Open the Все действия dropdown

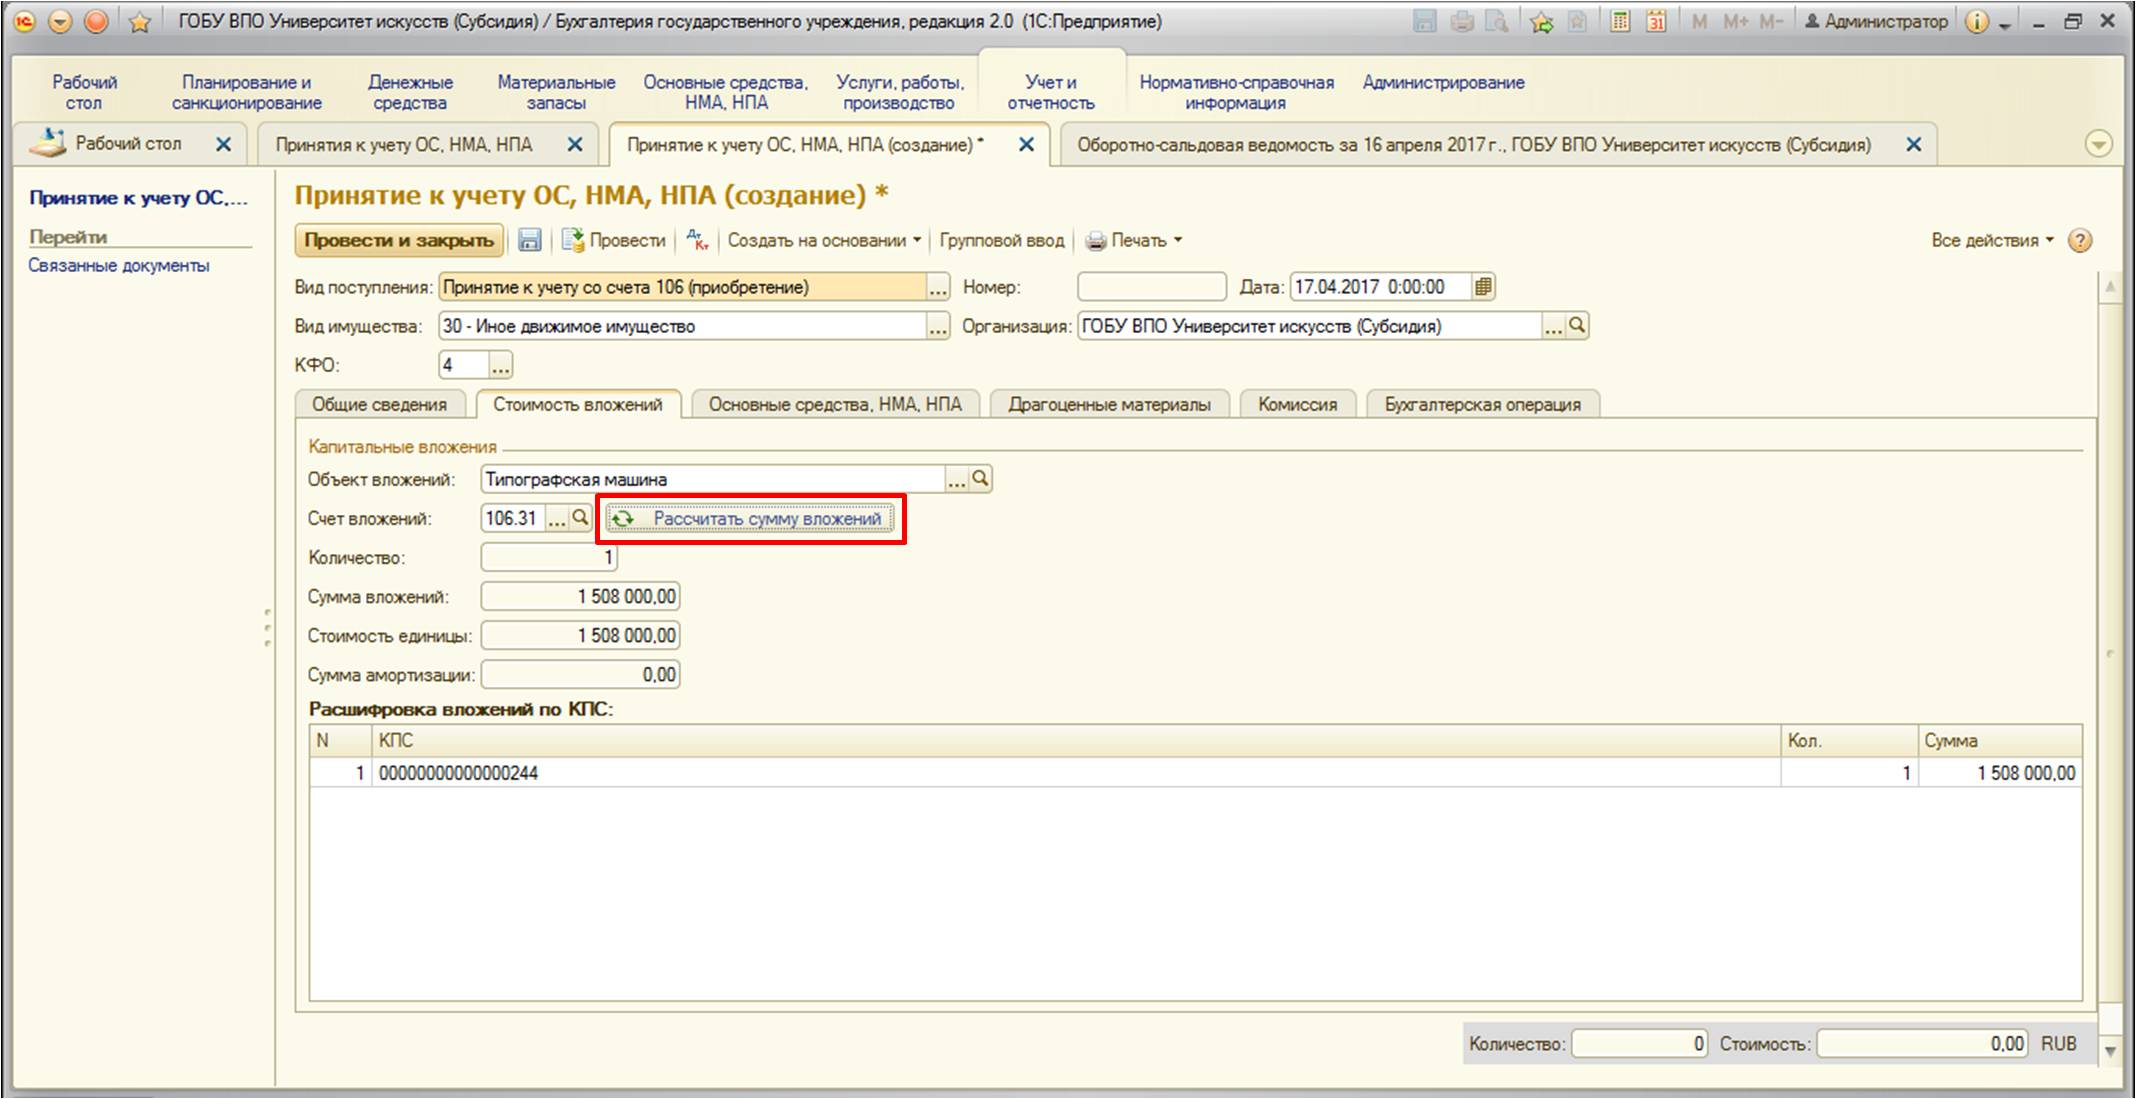[x=1992, y=240]
